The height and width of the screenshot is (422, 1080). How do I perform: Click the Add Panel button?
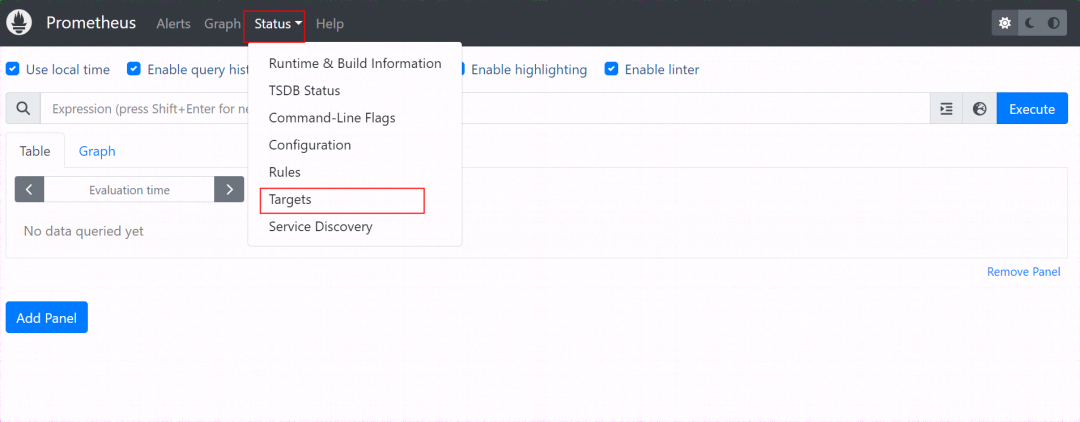point(47,317)
